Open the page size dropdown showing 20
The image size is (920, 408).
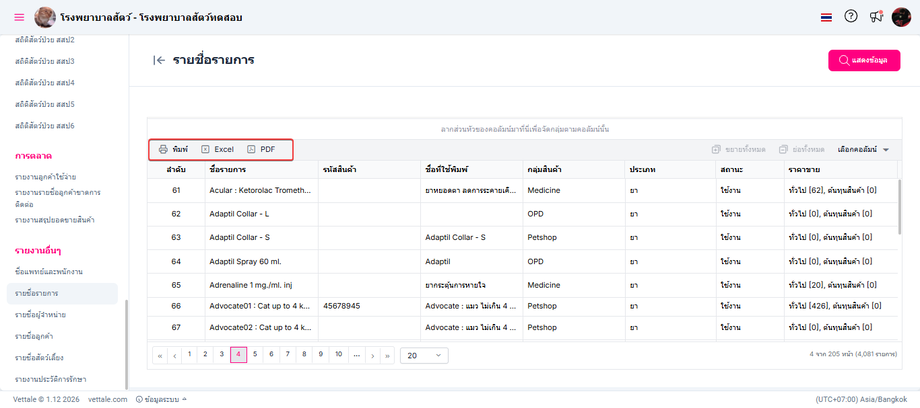tap(424, 355)
